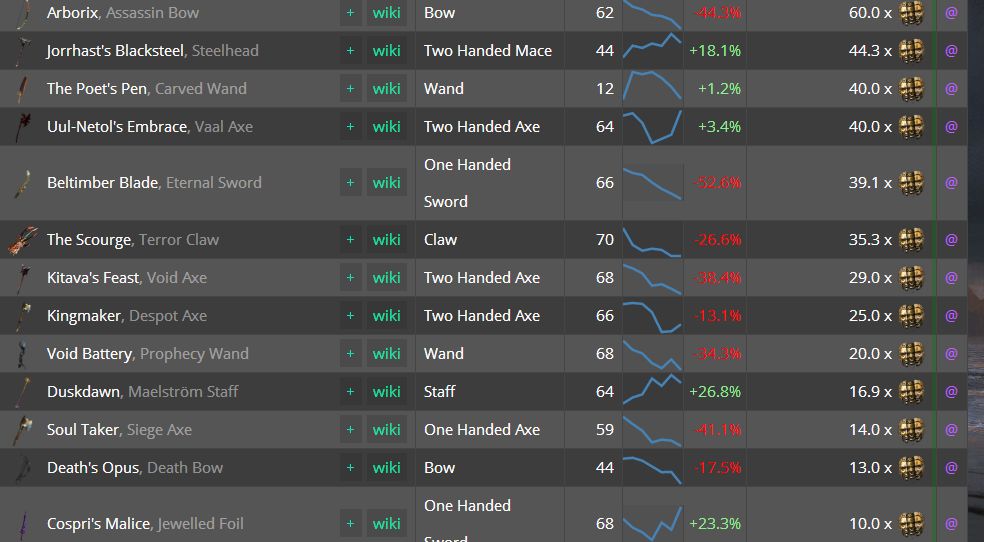Click Void Battery price history graph
This screenshot has height=542, width=984.
coord(652,354)
